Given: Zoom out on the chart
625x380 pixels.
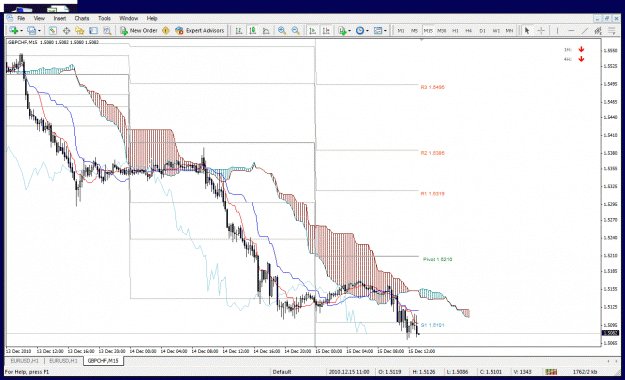Looking at the screenshot, I should tap(295, 30).
